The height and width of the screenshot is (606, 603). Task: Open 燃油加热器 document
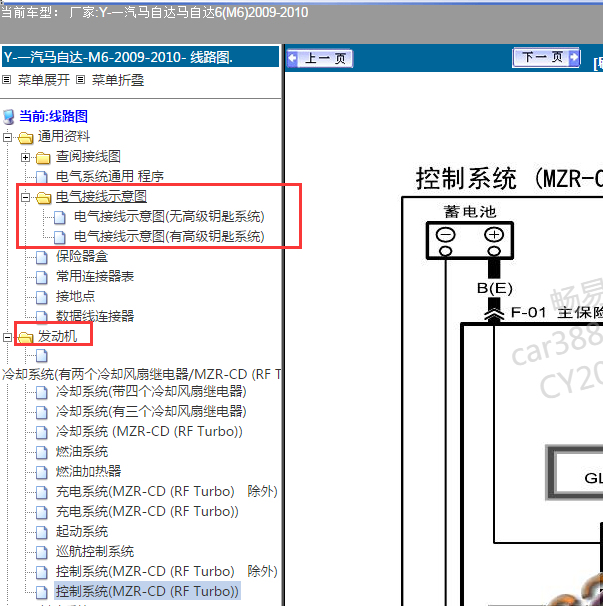pos(89,471)
